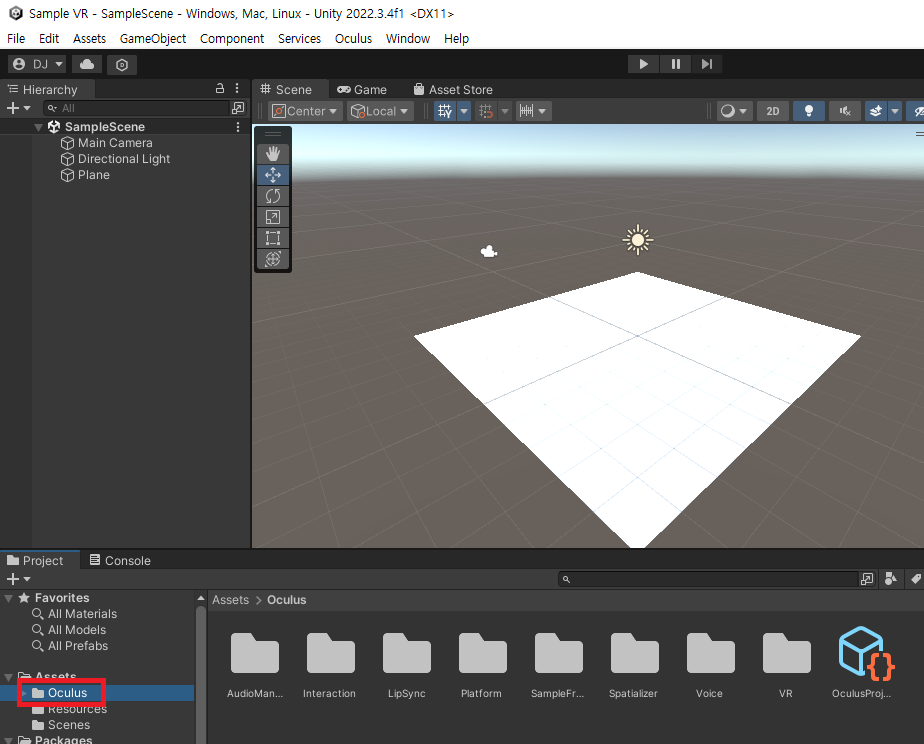The width and height of the screenshot is (924, 744).
Task: Toggle grid snapping icon
Action: [x=486, y=111]
